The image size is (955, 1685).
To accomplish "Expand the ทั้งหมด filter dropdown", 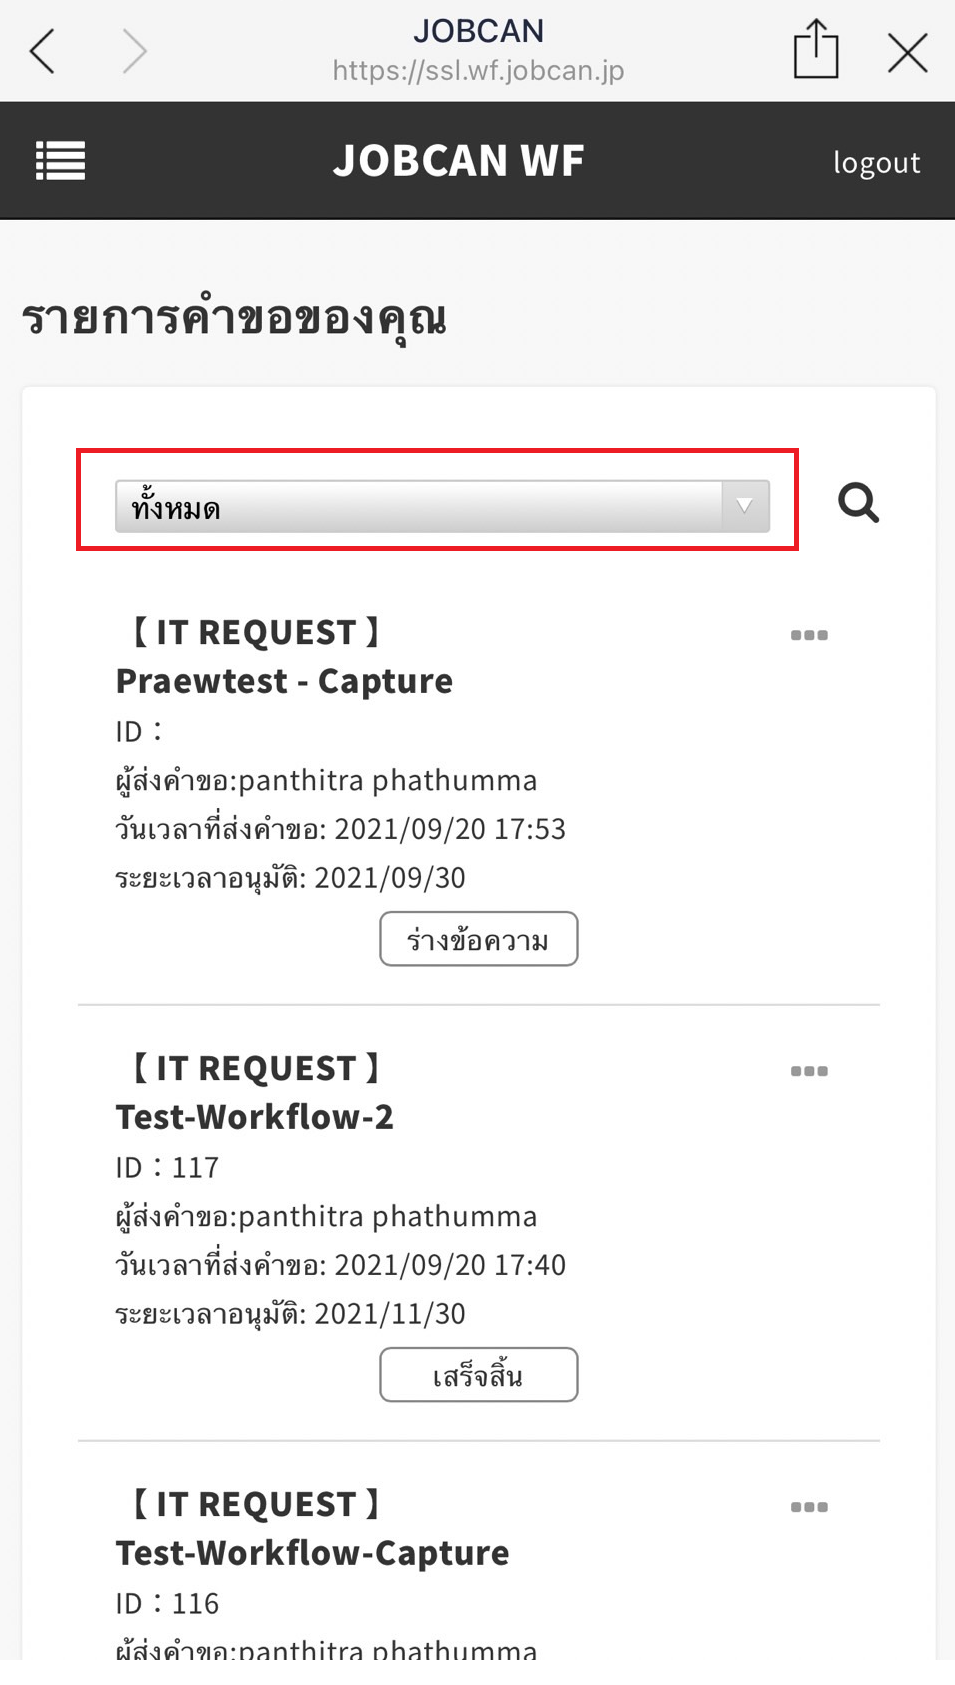I will 420,506.
